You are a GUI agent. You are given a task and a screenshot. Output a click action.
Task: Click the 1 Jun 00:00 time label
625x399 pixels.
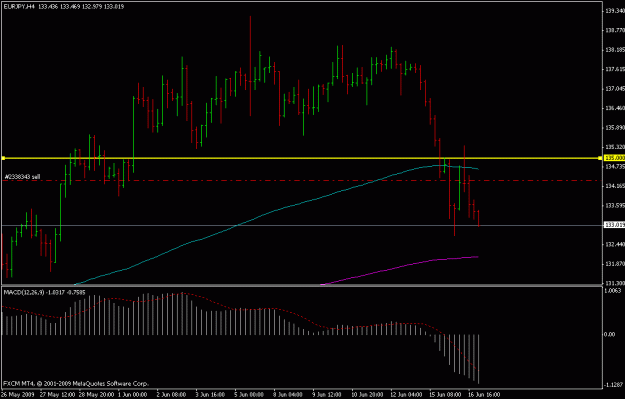click(x=132, y=395)
